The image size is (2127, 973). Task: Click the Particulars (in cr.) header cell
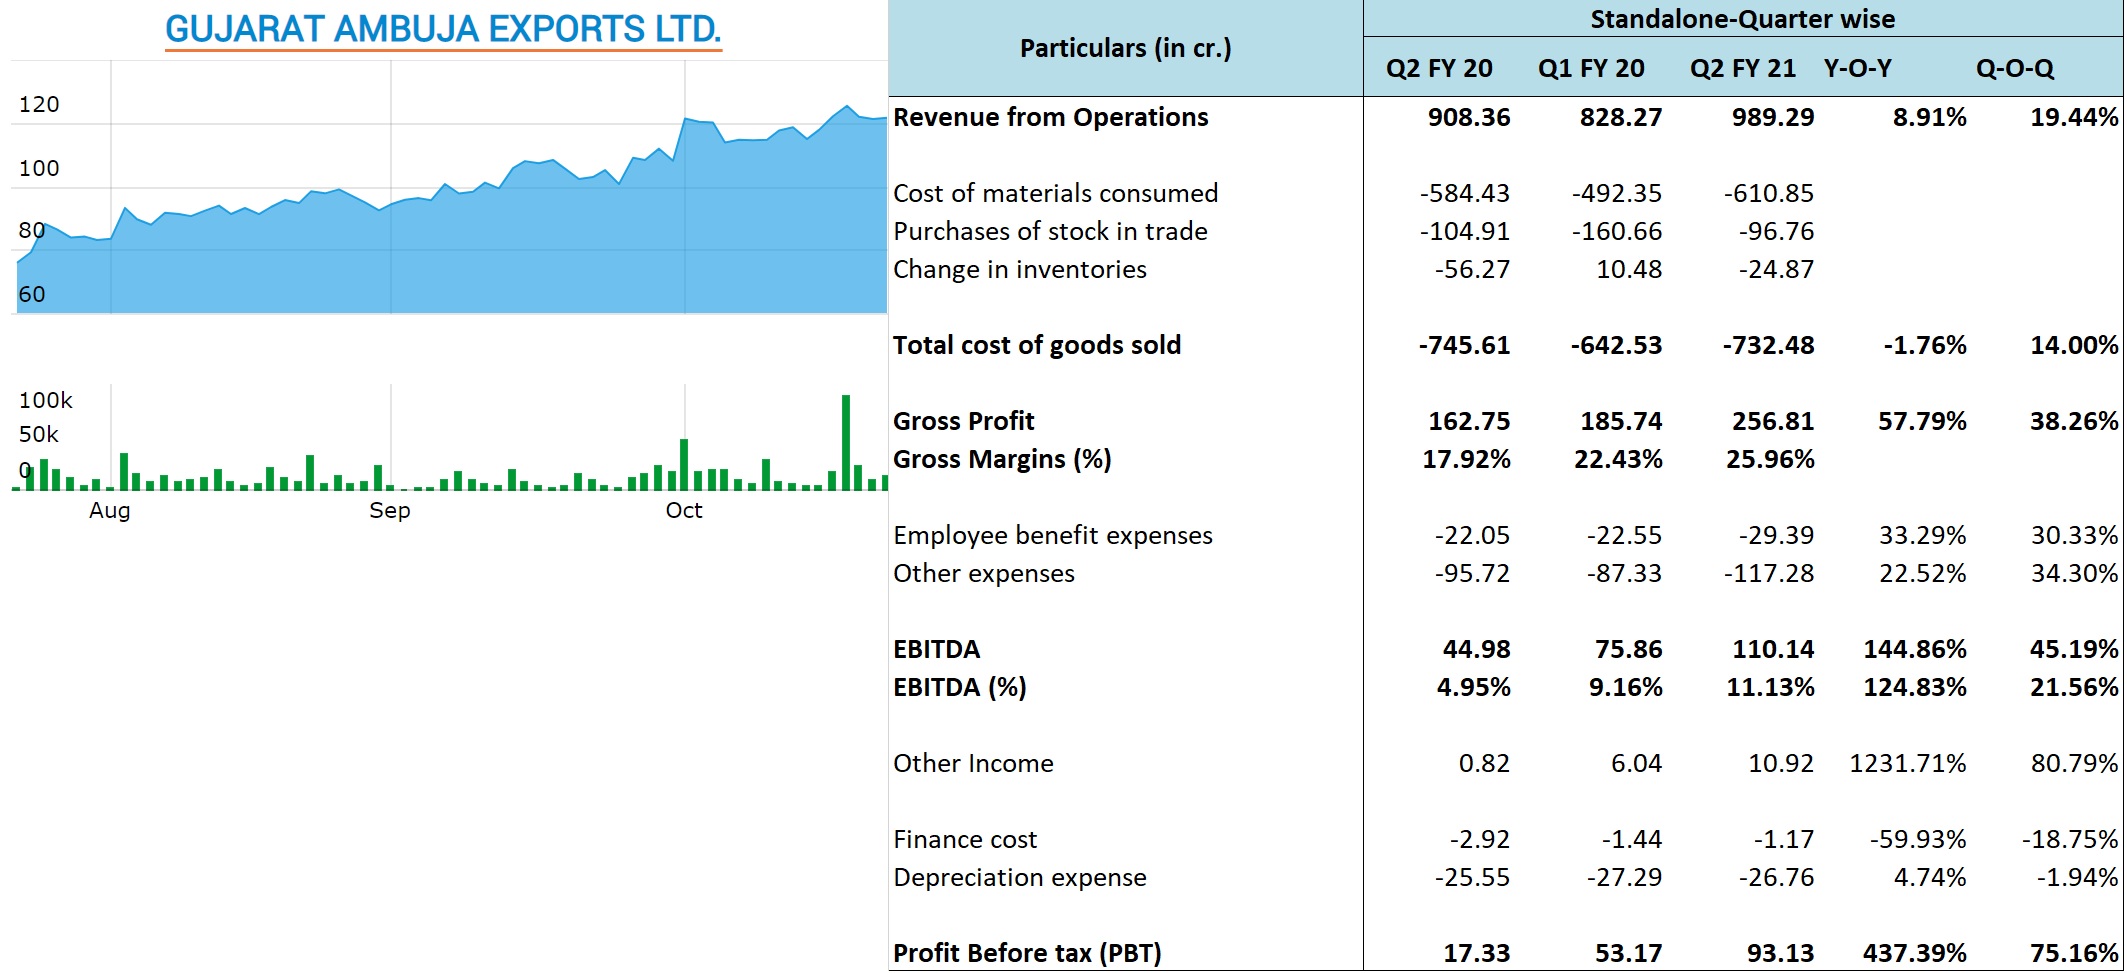[x=1125, y=48]
